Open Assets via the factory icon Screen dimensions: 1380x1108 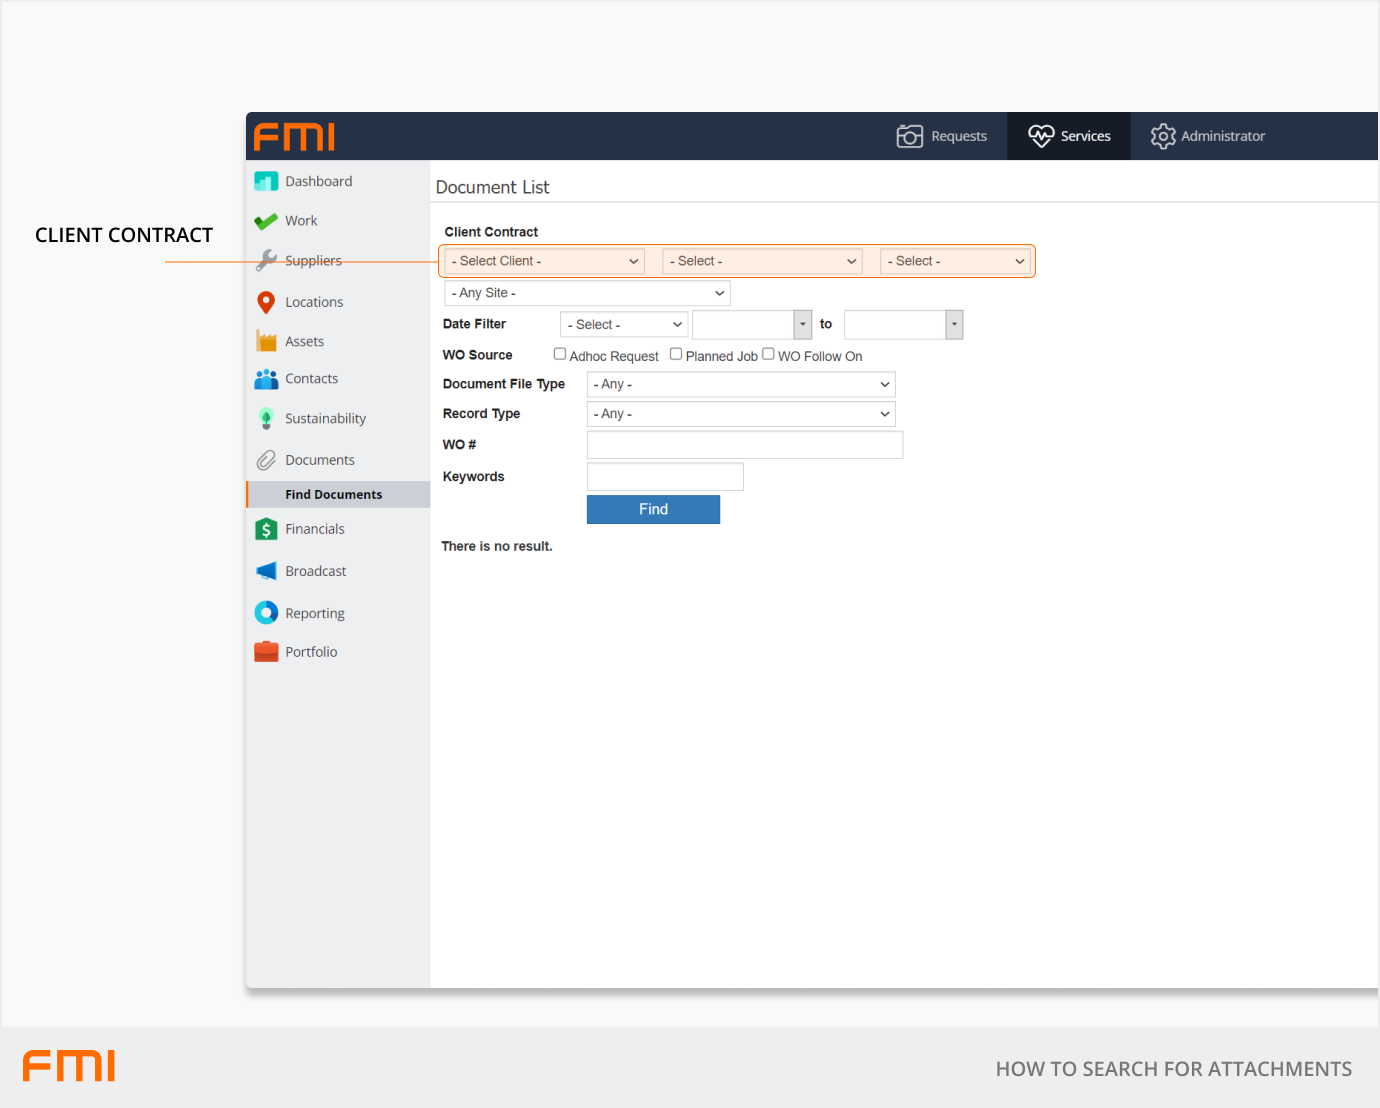click(266, 341)
